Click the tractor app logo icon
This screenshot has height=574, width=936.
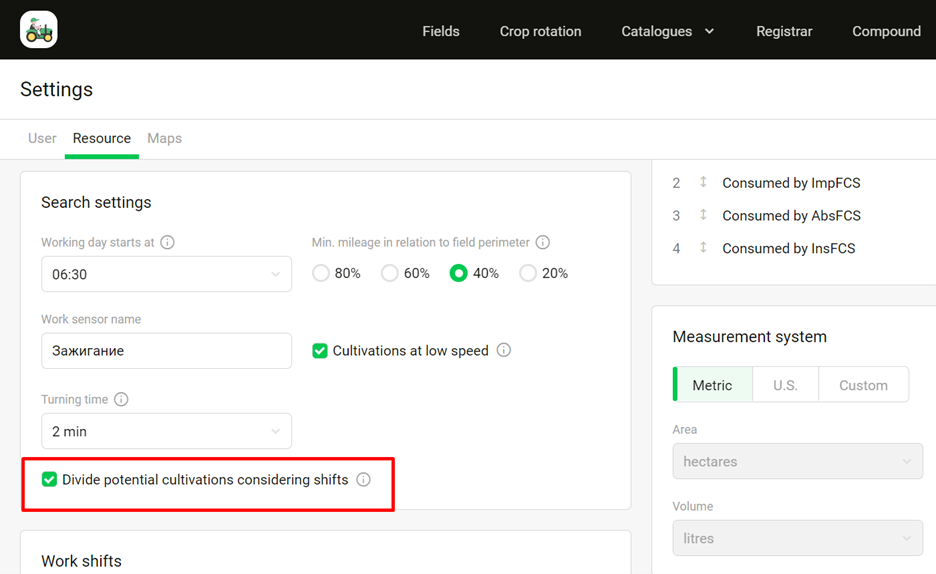39,30
